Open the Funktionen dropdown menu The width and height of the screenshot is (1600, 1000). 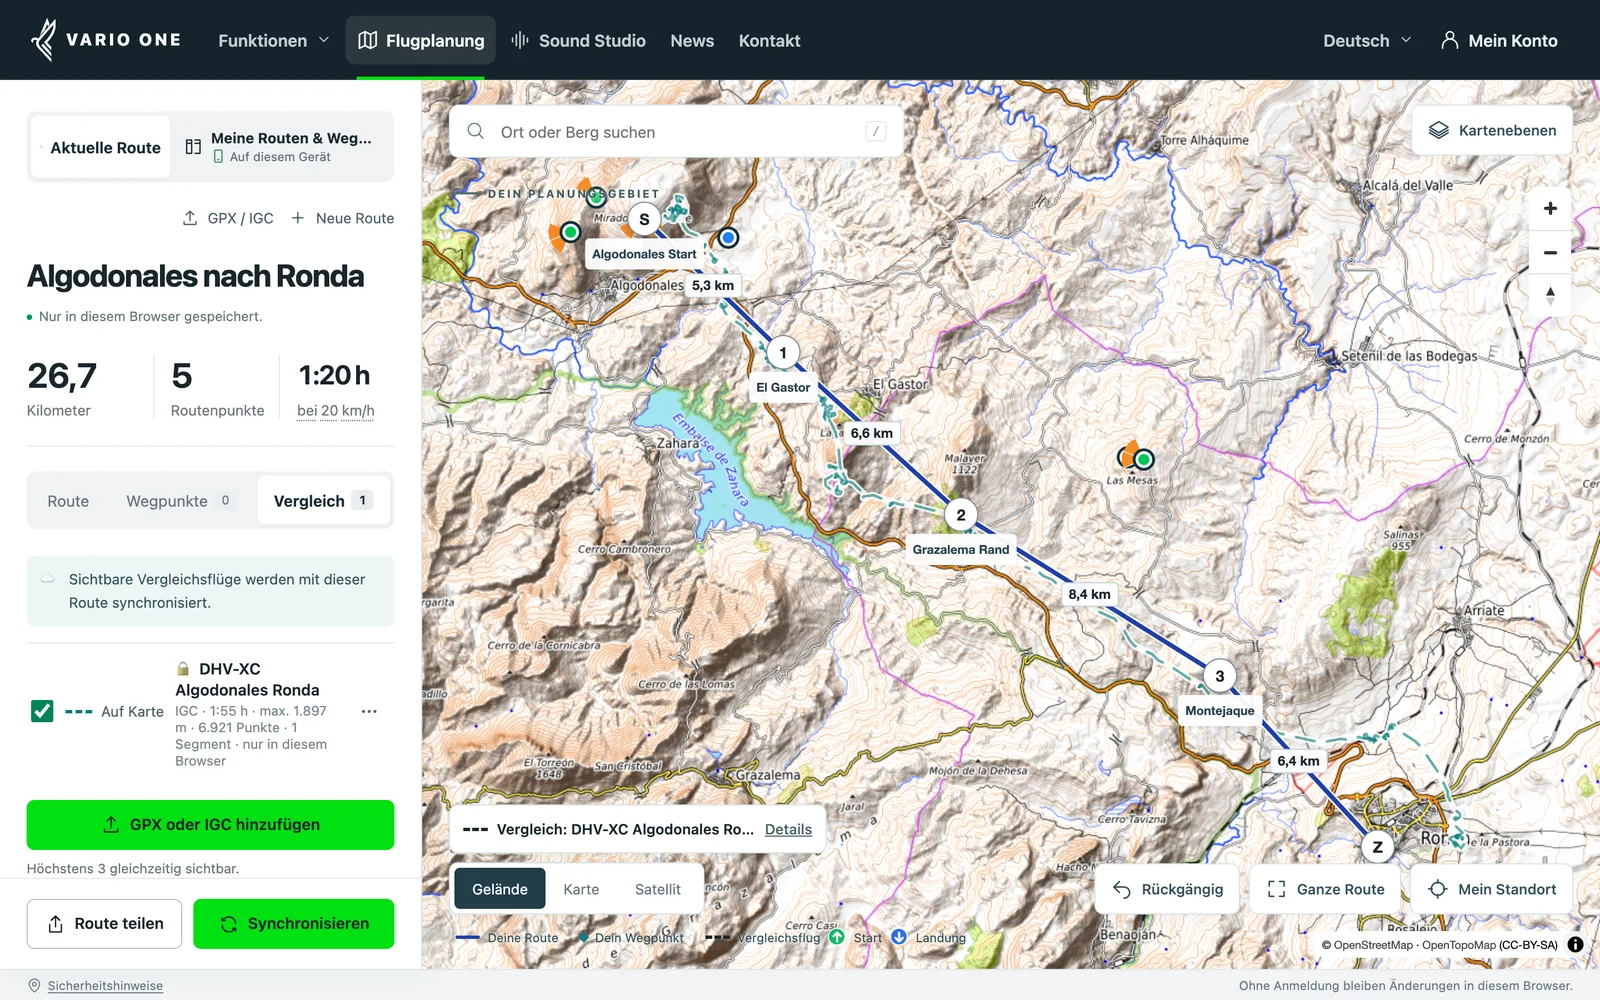(x=273, y=40)
